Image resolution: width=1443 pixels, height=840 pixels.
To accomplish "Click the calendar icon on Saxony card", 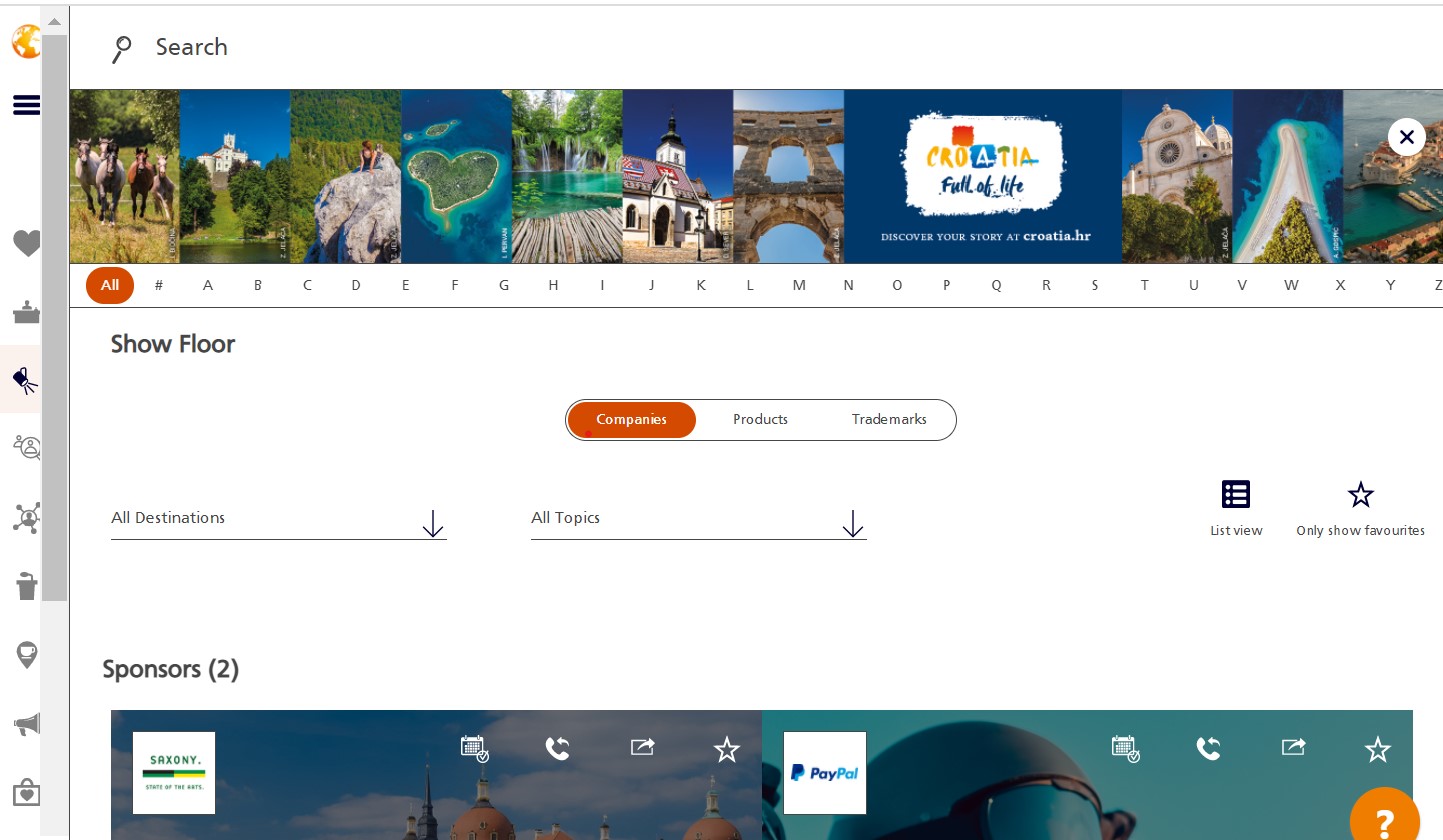I will 474,748.
